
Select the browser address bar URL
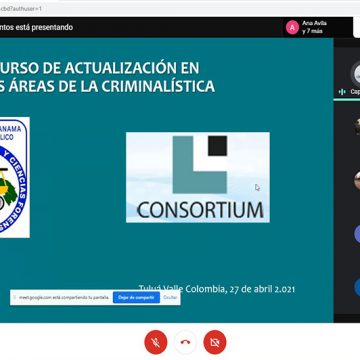[21, 9]
